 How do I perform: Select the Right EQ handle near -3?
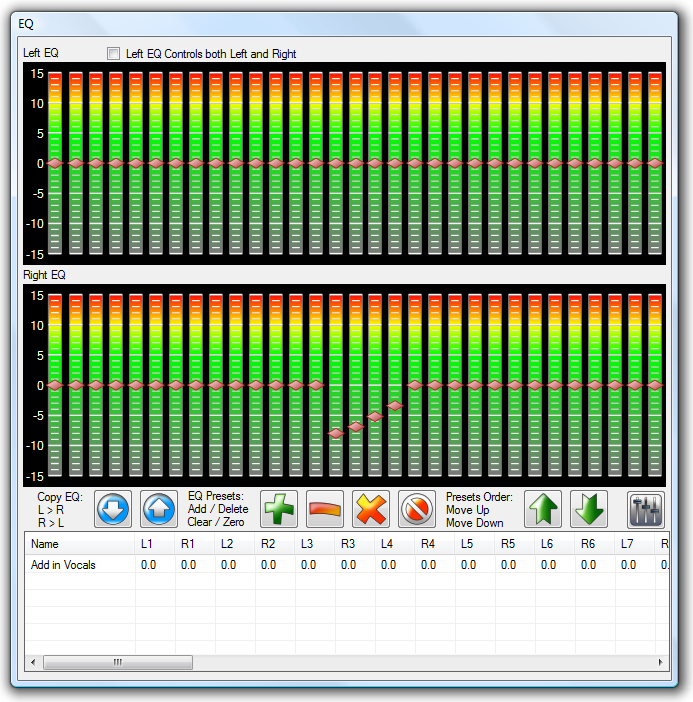(x=395, y=406)
